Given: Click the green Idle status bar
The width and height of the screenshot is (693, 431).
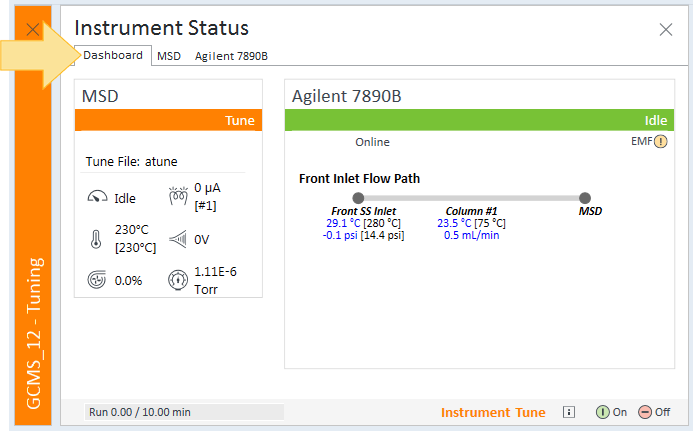Looking at the screenshot, I should tap(479, 120).
